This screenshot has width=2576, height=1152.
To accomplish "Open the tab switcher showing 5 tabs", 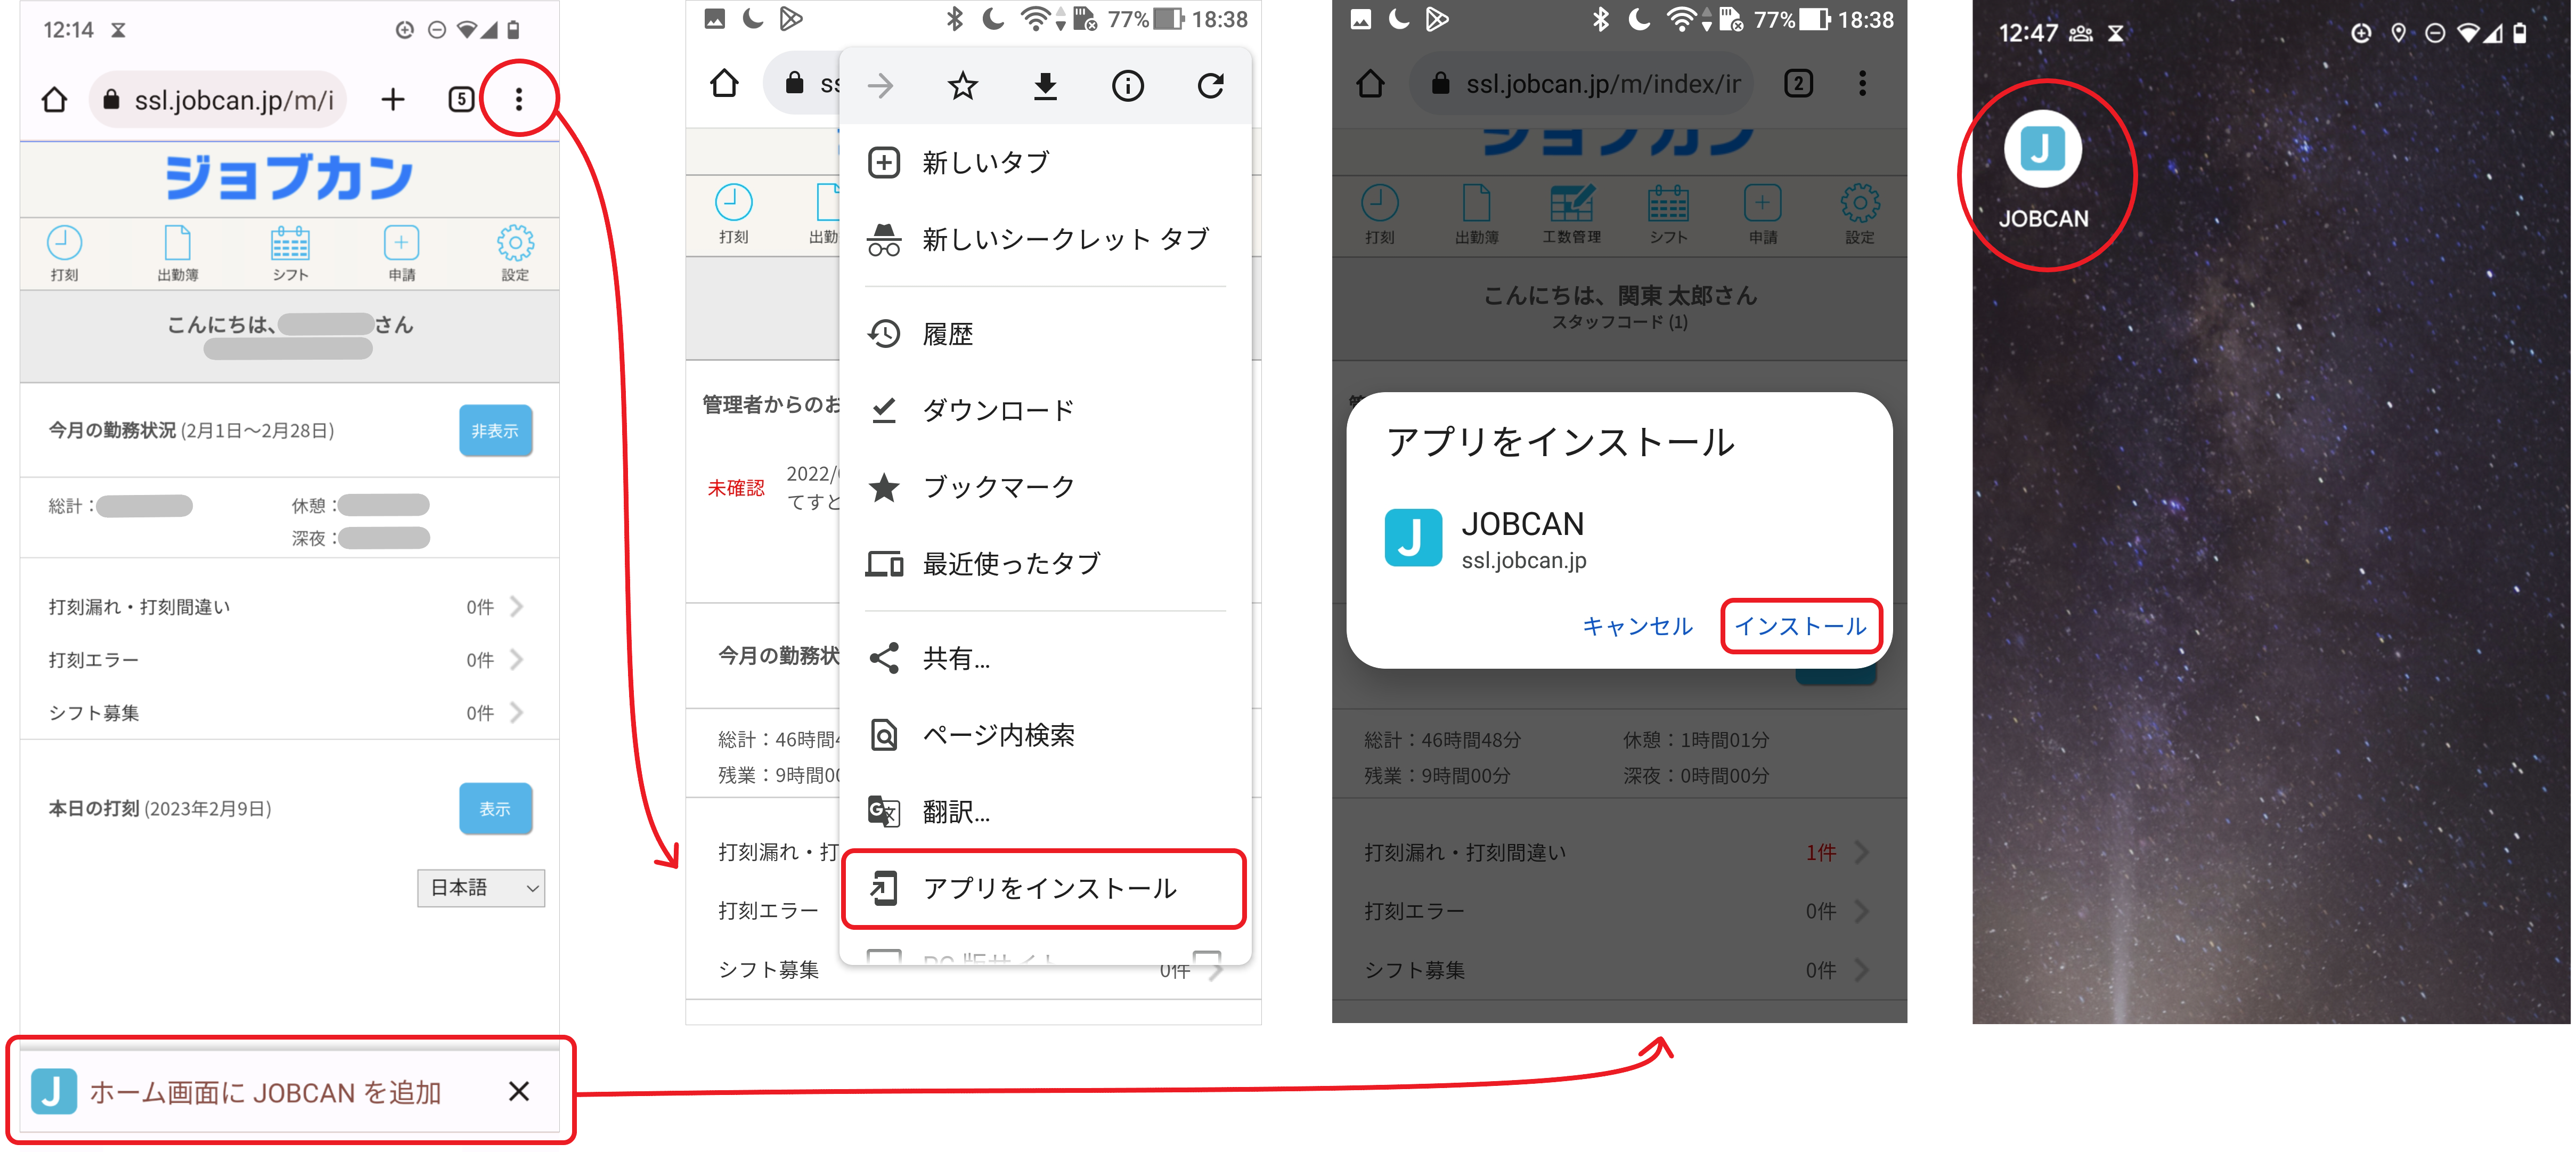I will (x=461, y=99).
